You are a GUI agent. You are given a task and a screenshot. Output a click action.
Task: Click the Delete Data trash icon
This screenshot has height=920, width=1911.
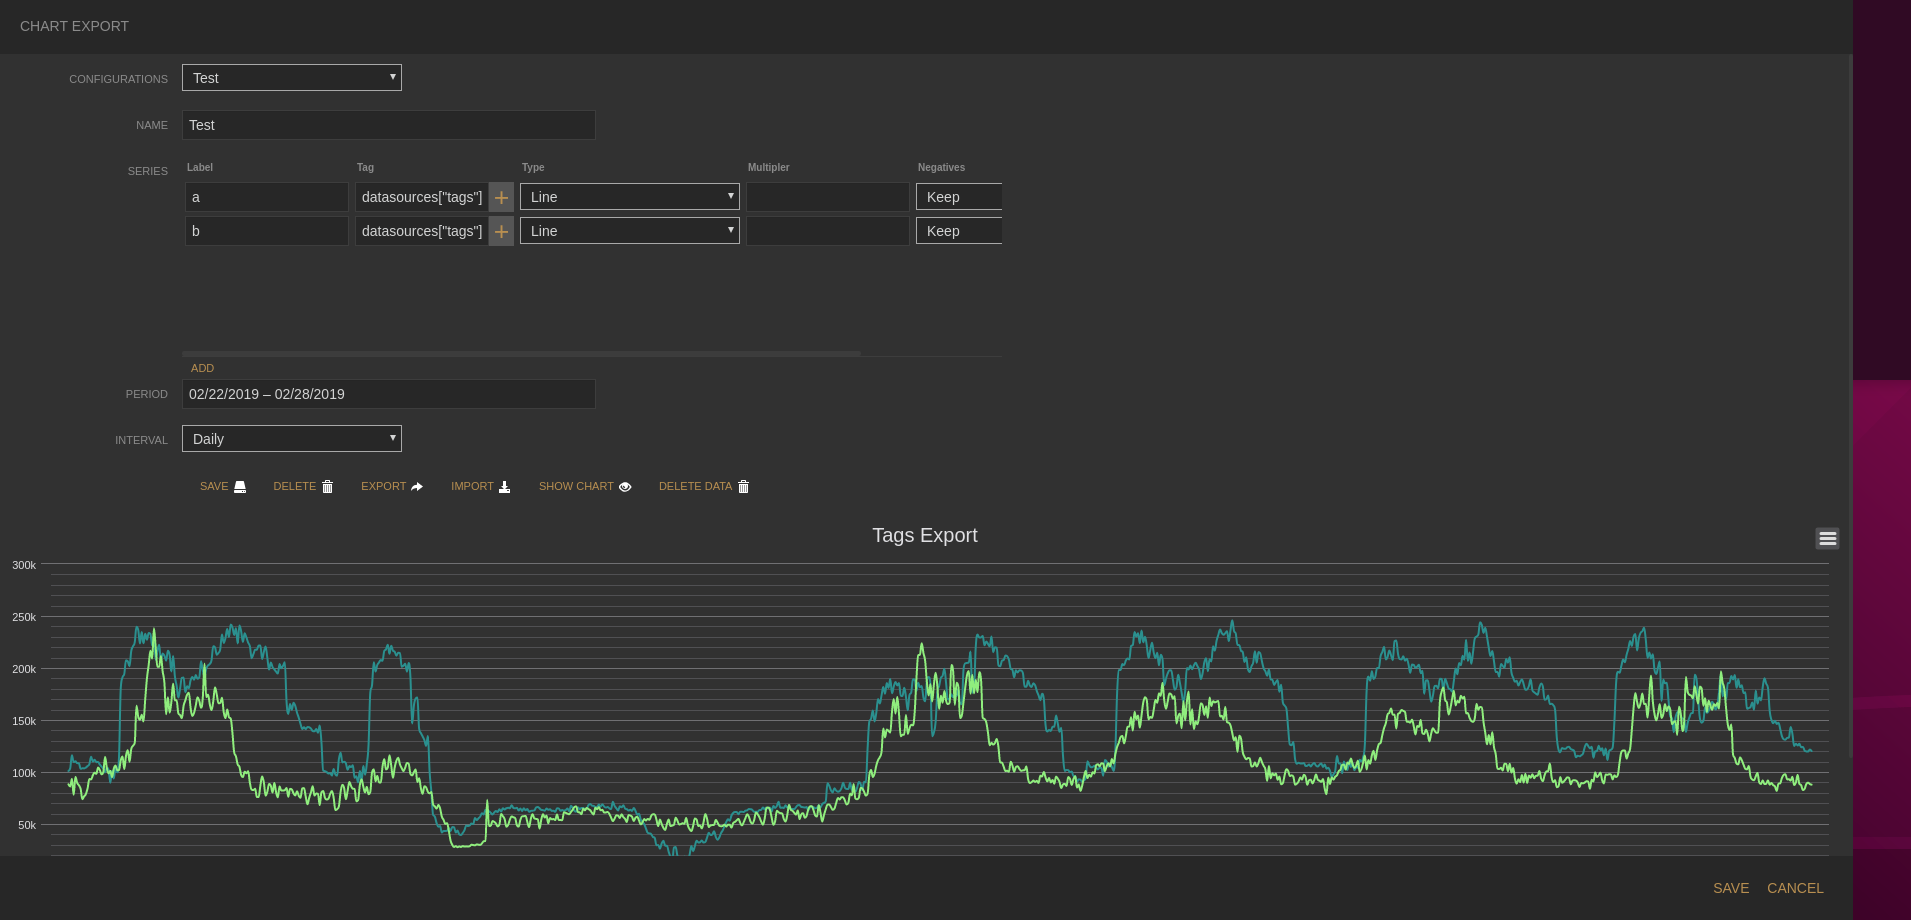743,486
